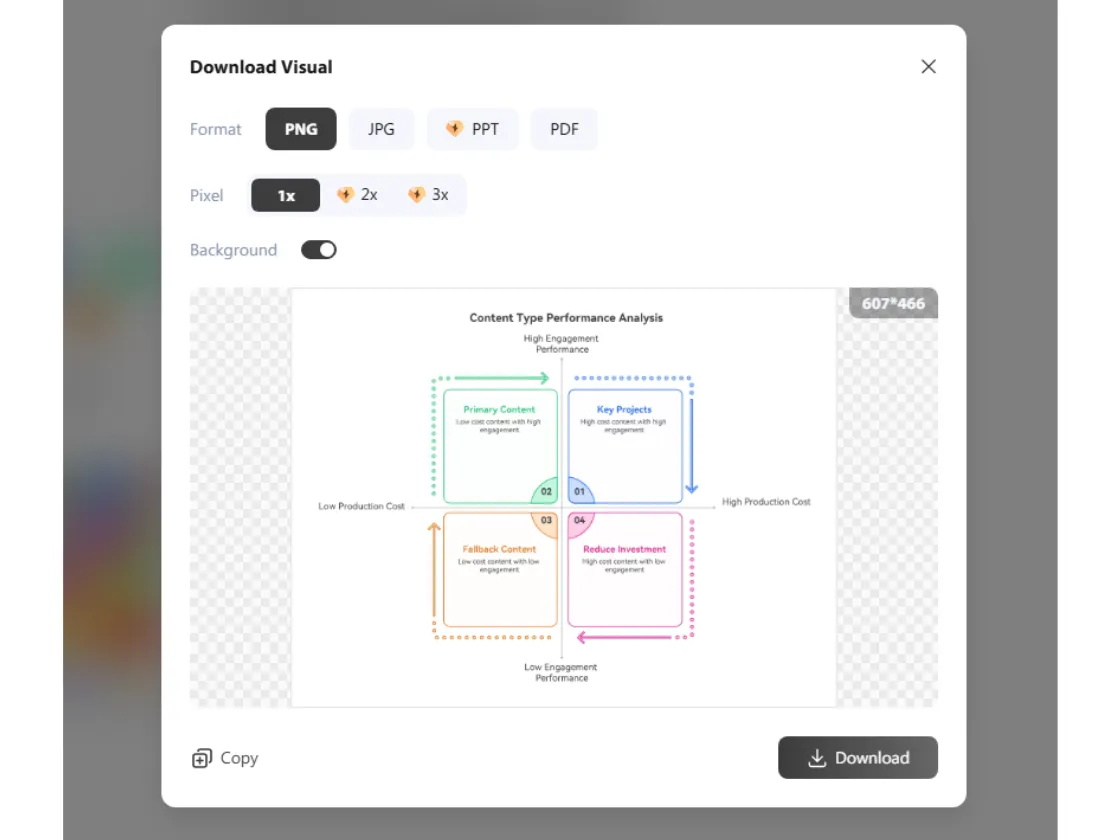
Task: Click the orange 03 quadrant badge
Action: (x=545, y=521)
